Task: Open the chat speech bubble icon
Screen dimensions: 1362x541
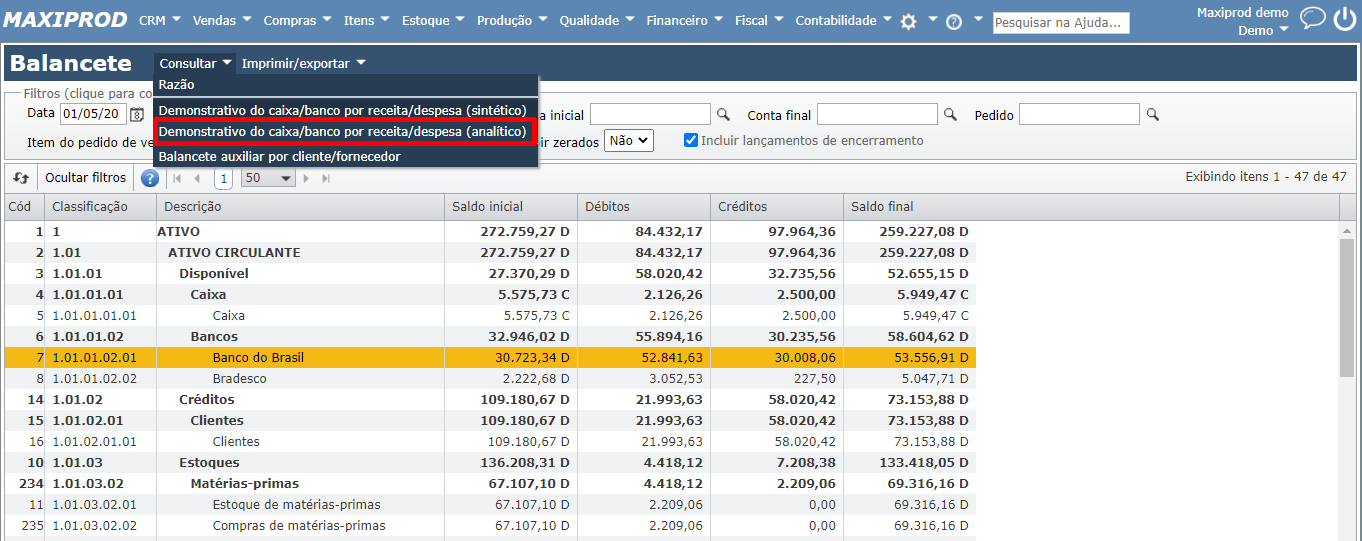Action: click(1312, 20)
